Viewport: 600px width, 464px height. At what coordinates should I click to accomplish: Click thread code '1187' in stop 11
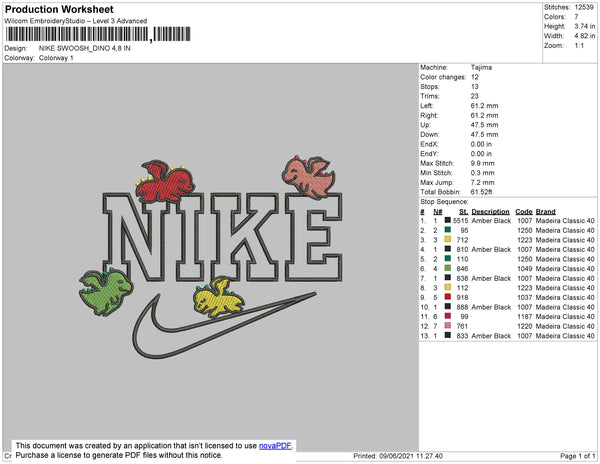[x=525, y=316]
